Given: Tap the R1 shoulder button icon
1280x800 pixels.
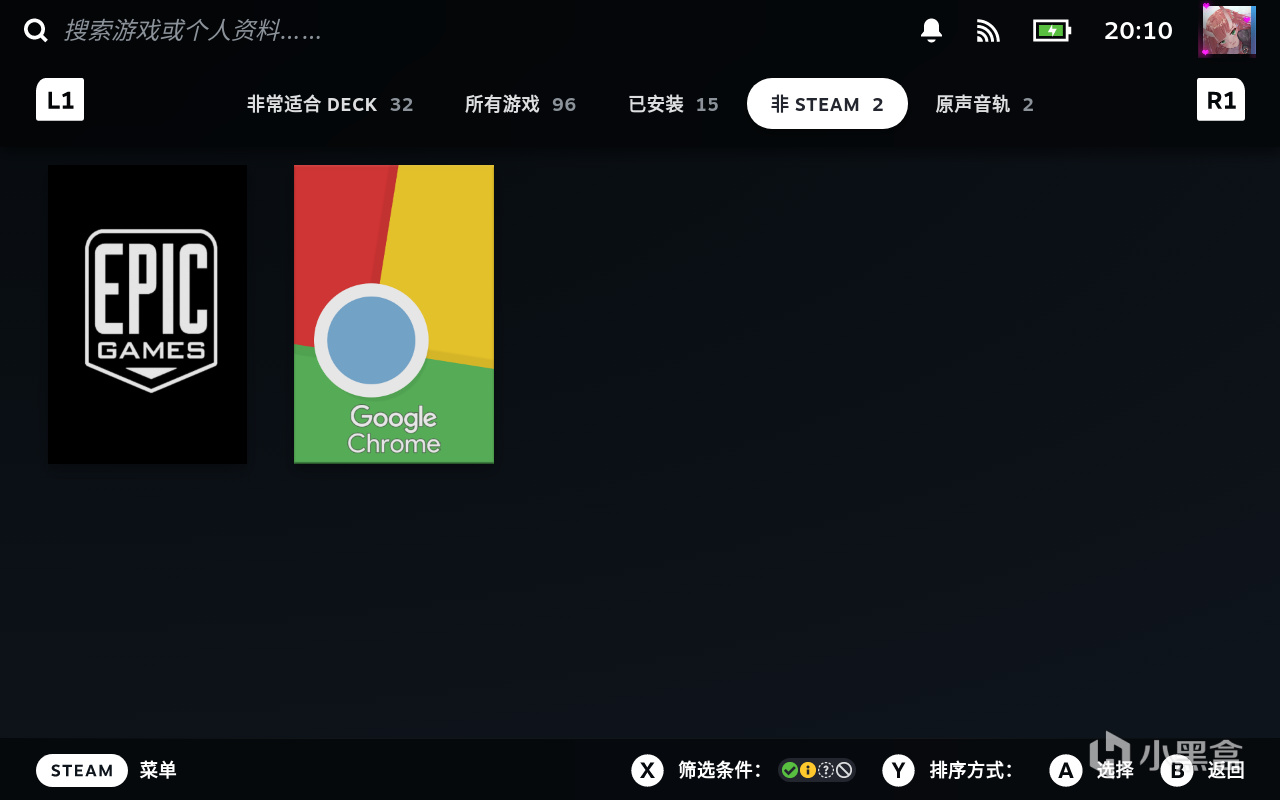Looking at the screenshot, I should pos(1221,100).
